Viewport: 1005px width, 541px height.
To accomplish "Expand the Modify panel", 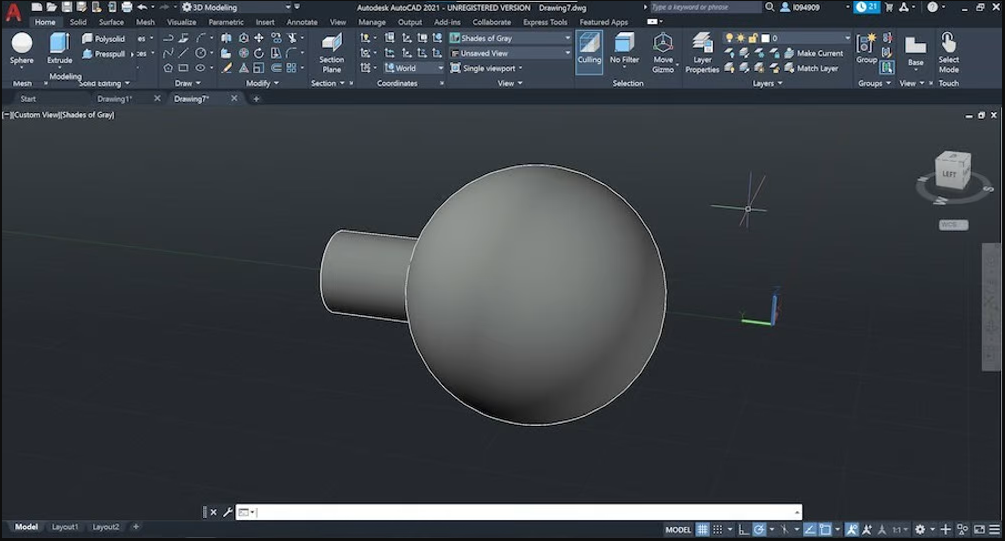I will 262,83.
